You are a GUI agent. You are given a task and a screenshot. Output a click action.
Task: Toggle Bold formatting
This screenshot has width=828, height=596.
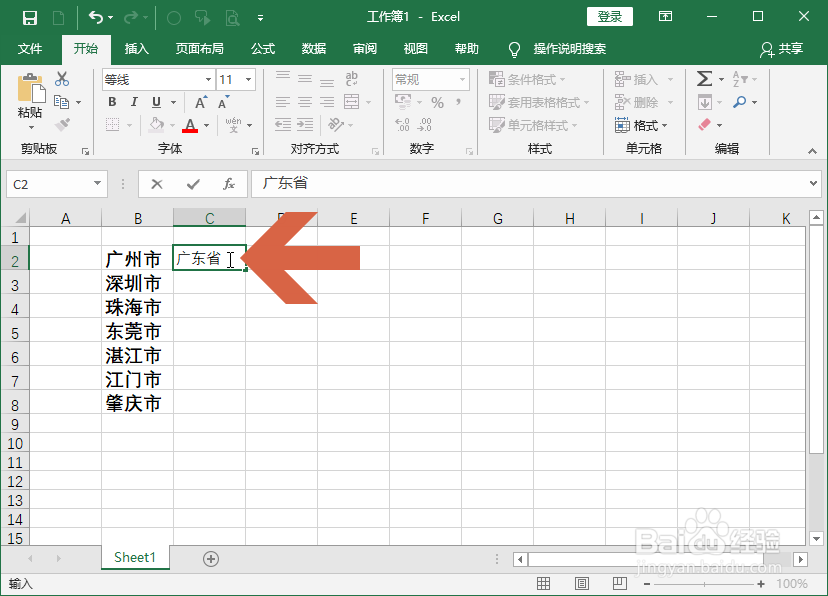coord(112,102)
